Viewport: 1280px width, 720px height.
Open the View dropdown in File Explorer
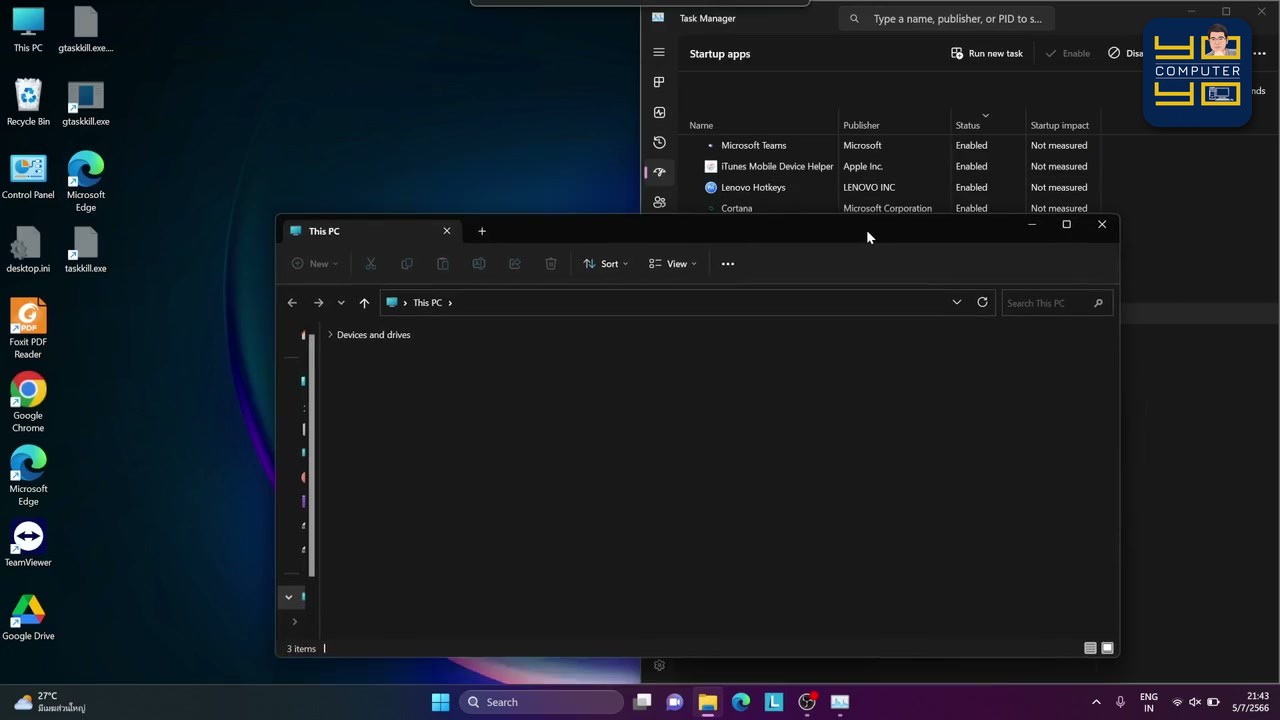point(673,264)
